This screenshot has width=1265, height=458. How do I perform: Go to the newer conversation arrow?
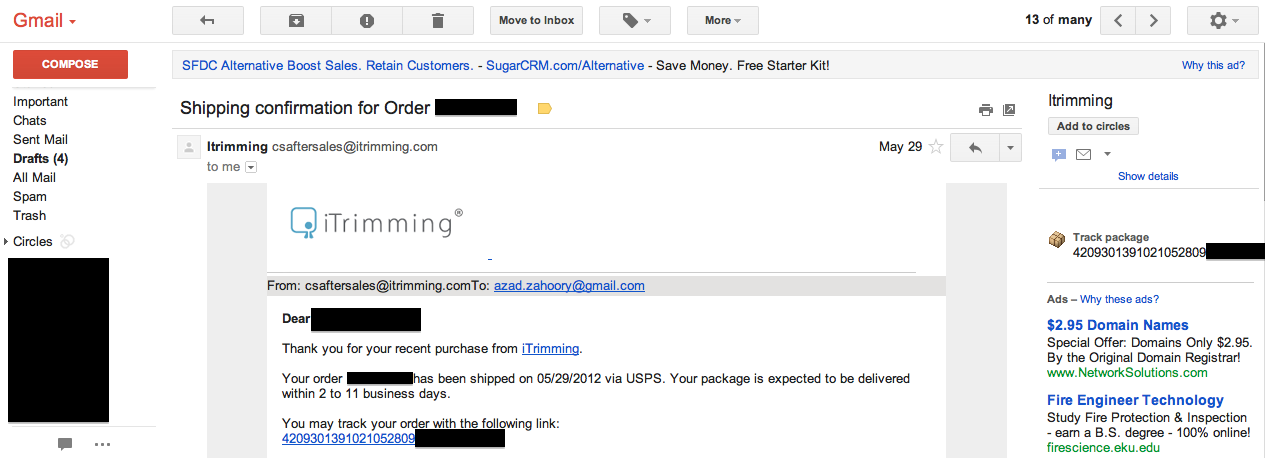tap(1119, 20)
